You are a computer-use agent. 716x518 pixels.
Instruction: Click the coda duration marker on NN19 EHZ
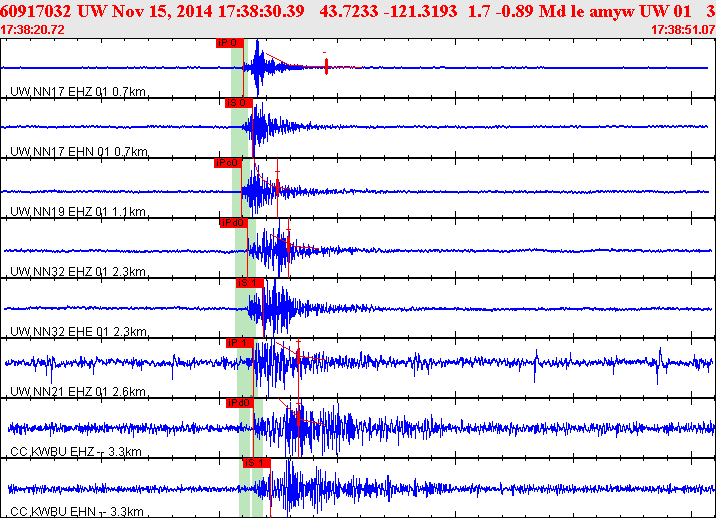[x=277, y=185]
